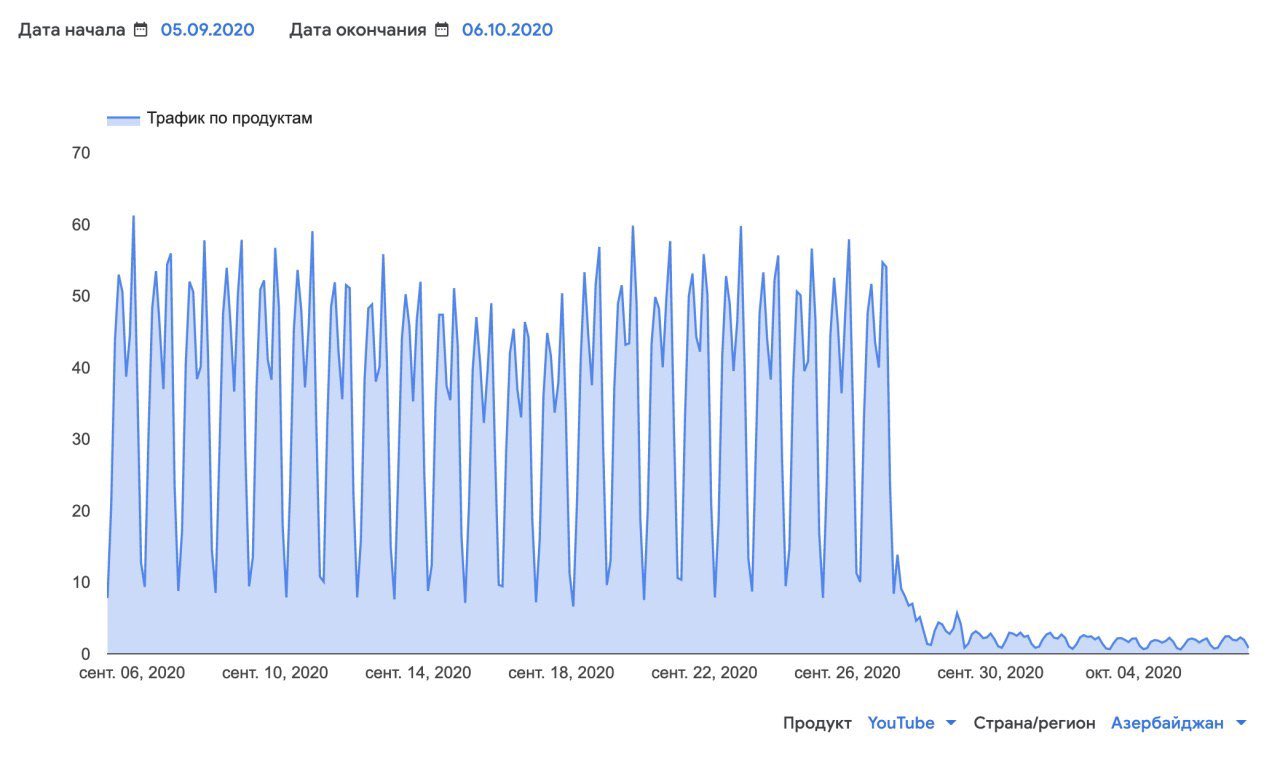Expand the Азербайджан region dropdown
Viewport: 1280px width, 763px height.
pyautogui.click(x=1179, y=723)
